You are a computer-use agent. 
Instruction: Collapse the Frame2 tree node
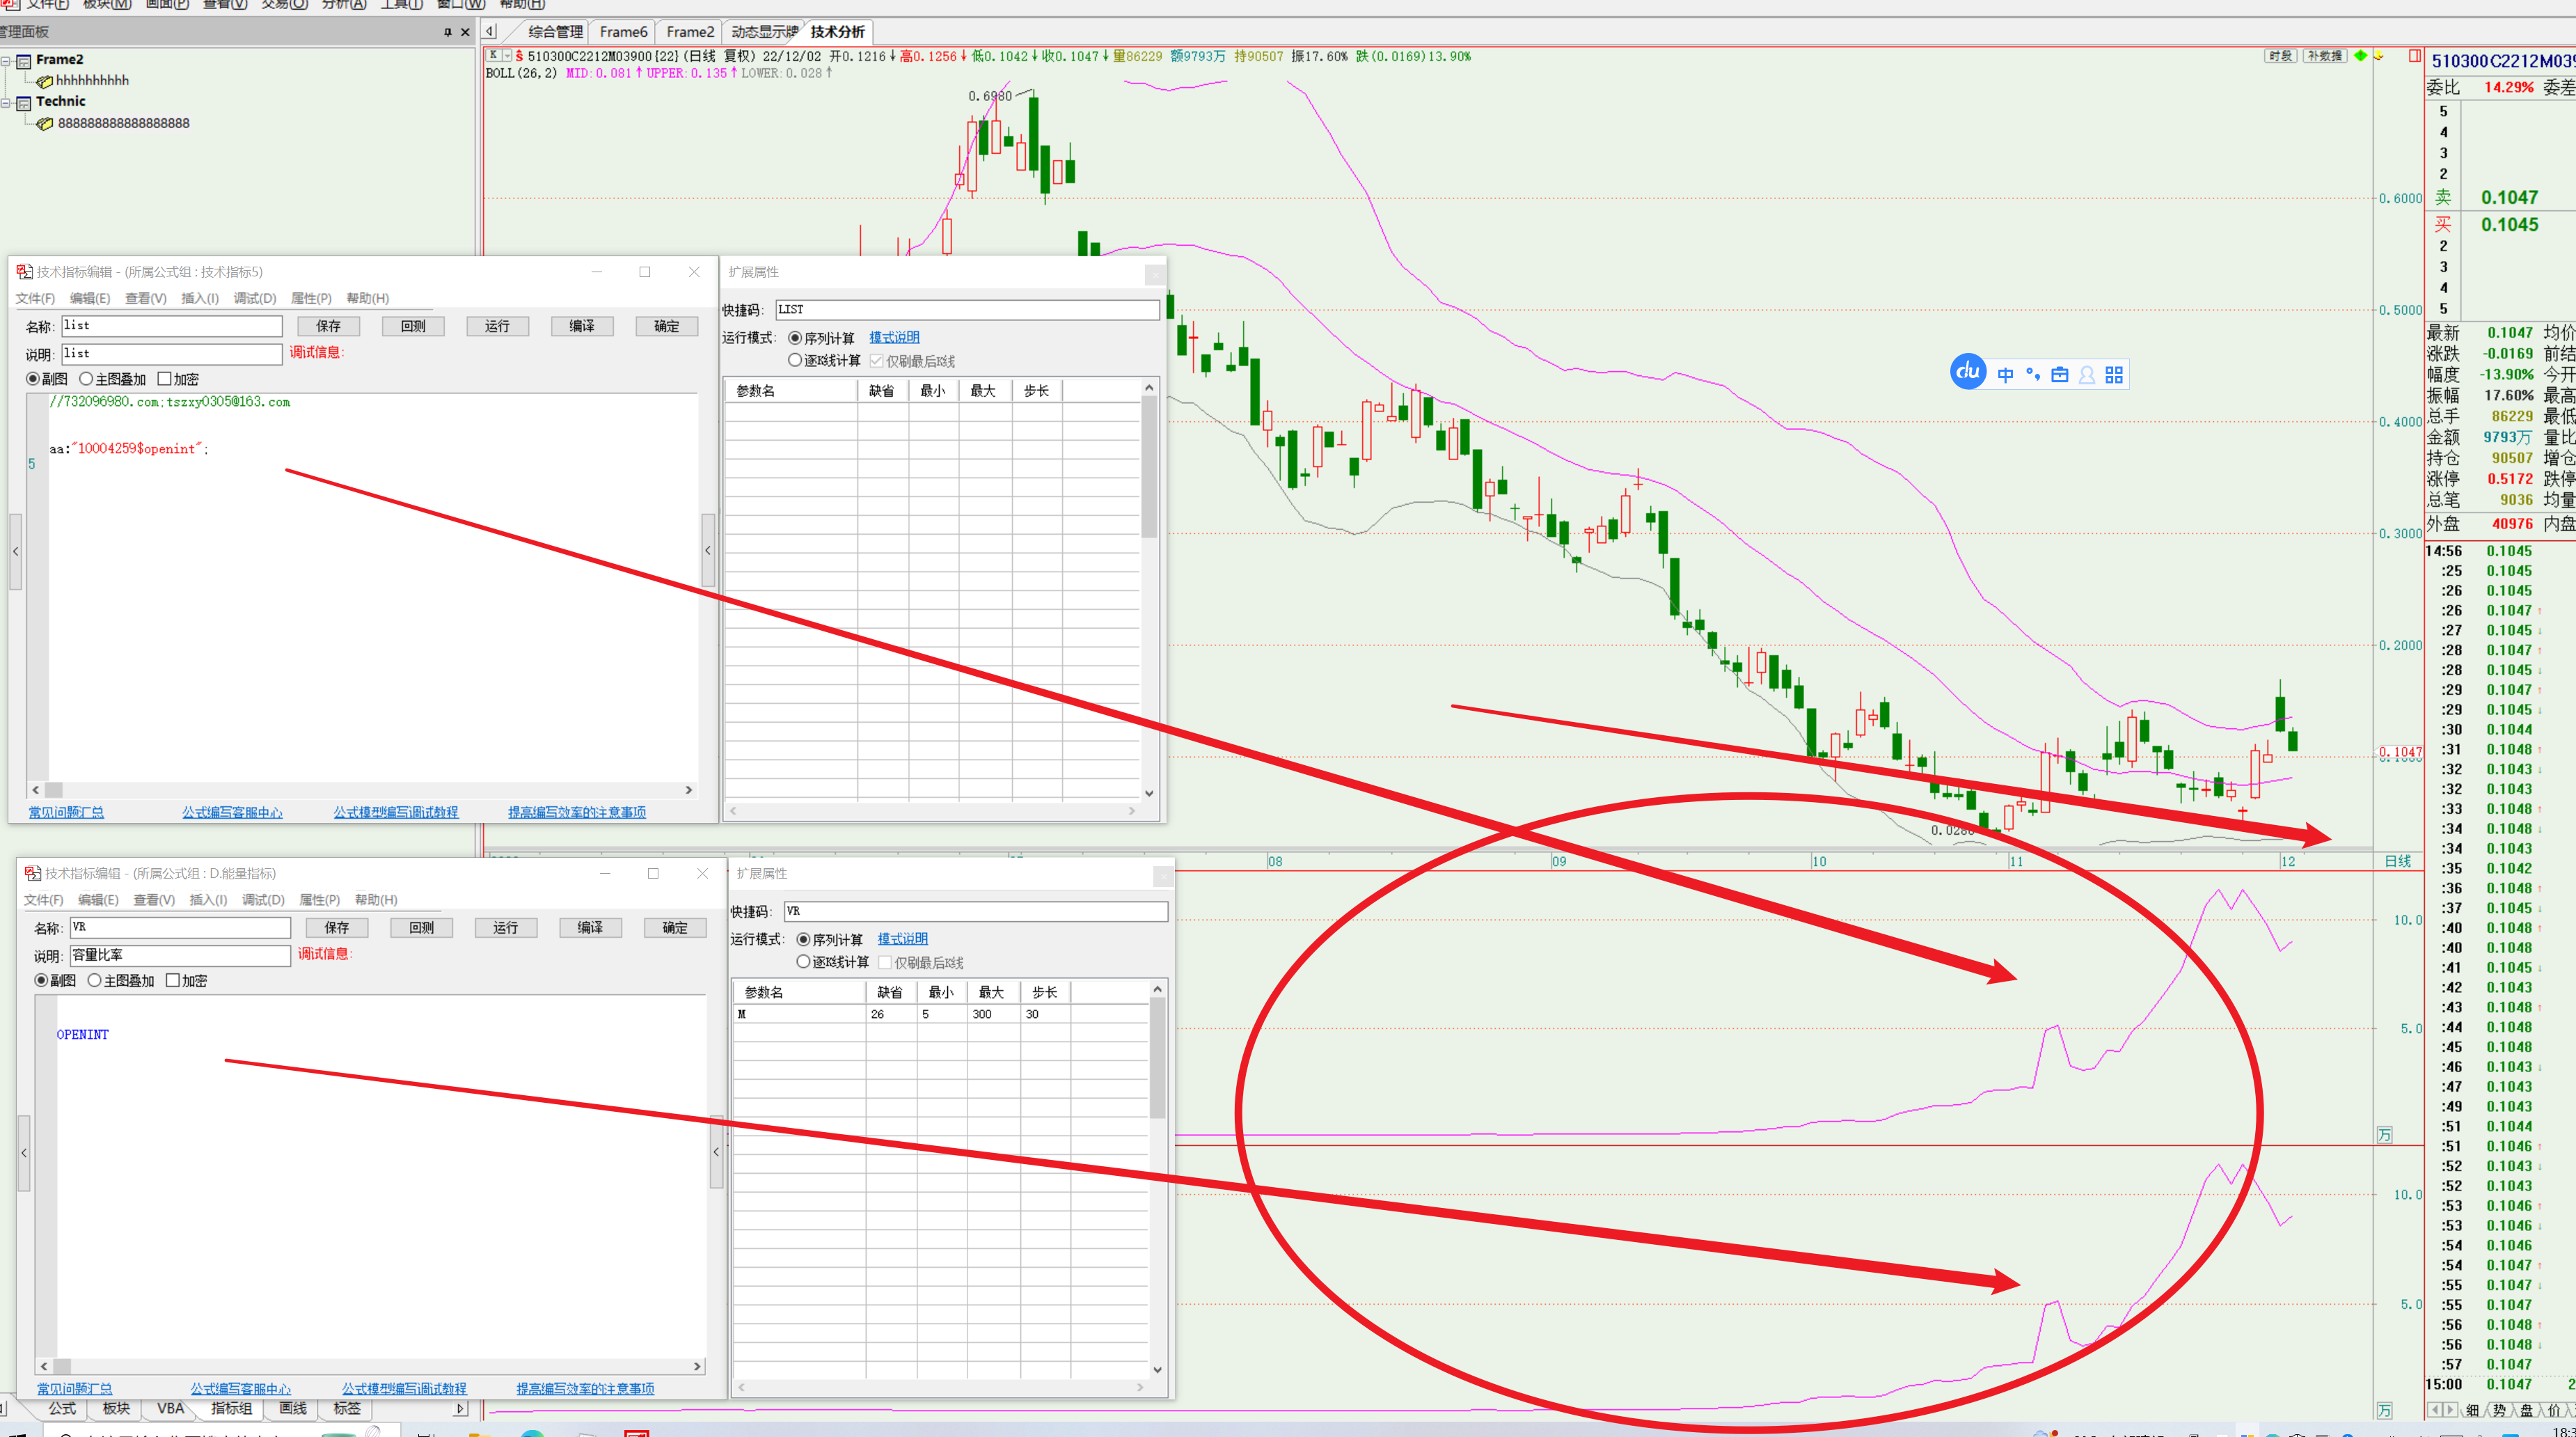(x=6, y=61)
